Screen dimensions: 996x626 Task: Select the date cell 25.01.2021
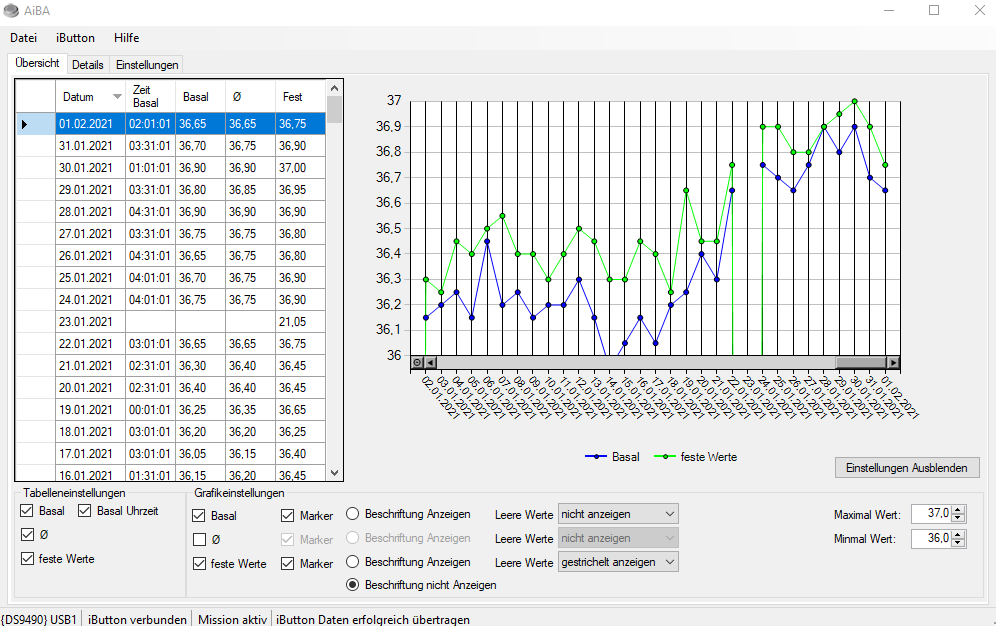90,278
